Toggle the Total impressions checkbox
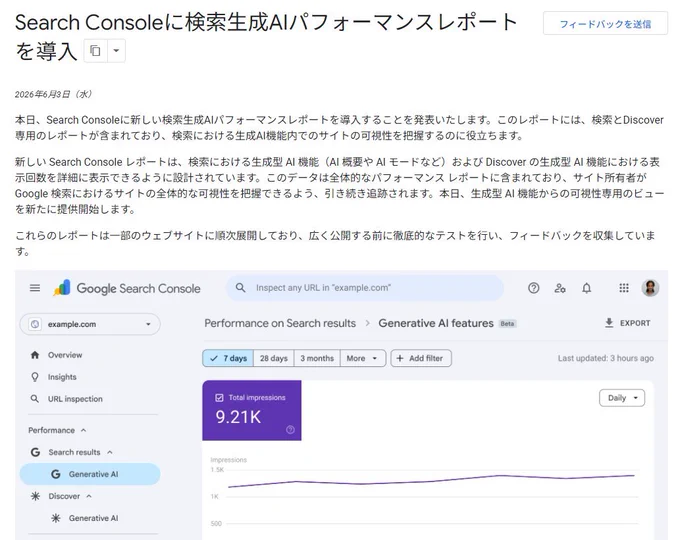The height and width of the screenshot is (540, 680). click(x=219, y=397)
